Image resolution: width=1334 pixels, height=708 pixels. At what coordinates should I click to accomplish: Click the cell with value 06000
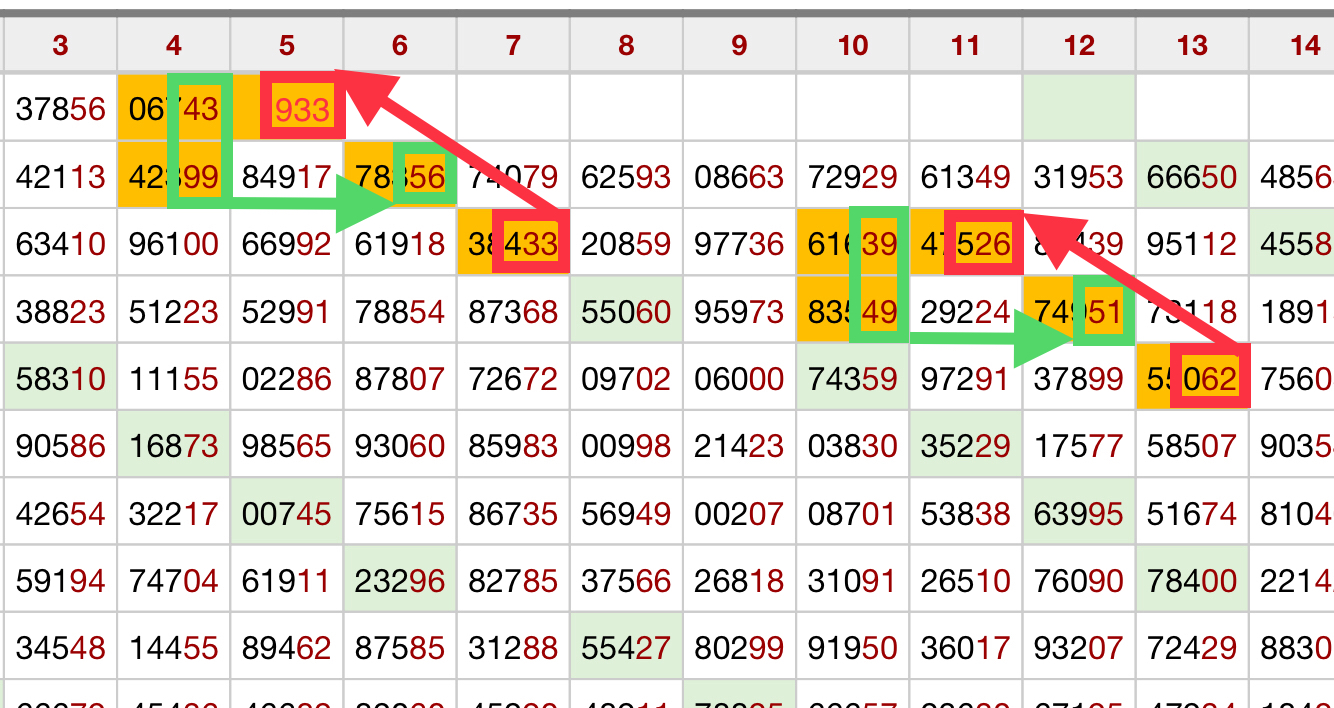tap(739, 380)
